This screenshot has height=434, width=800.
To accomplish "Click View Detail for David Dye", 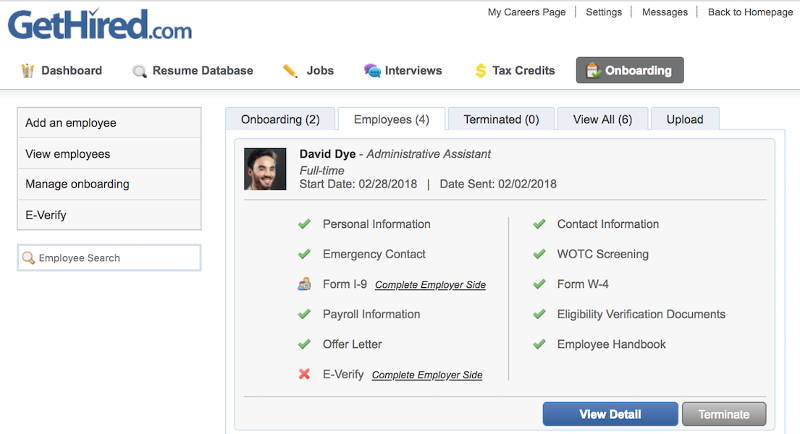I will (610, 414).
